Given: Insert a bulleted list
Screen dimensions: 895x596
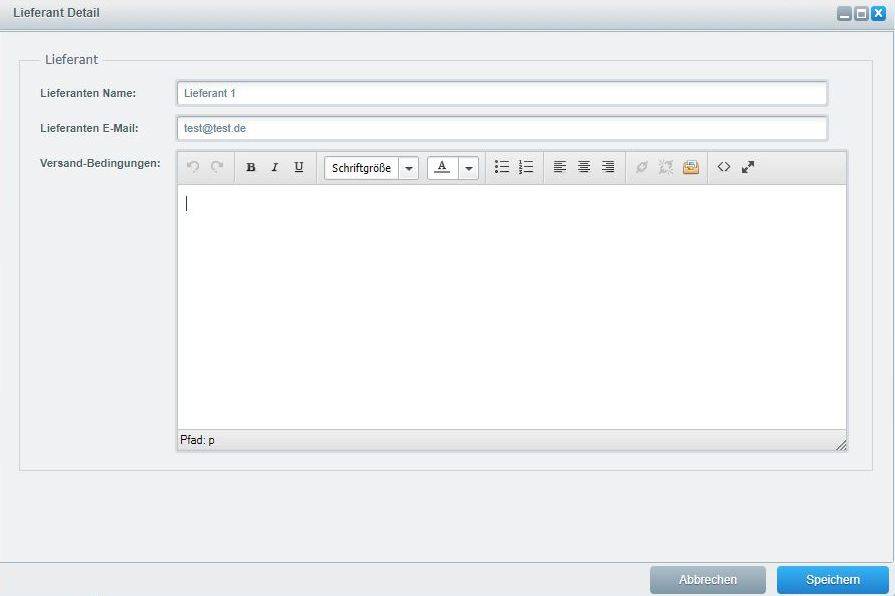Looking at the screenshot, I should point(502,167).
